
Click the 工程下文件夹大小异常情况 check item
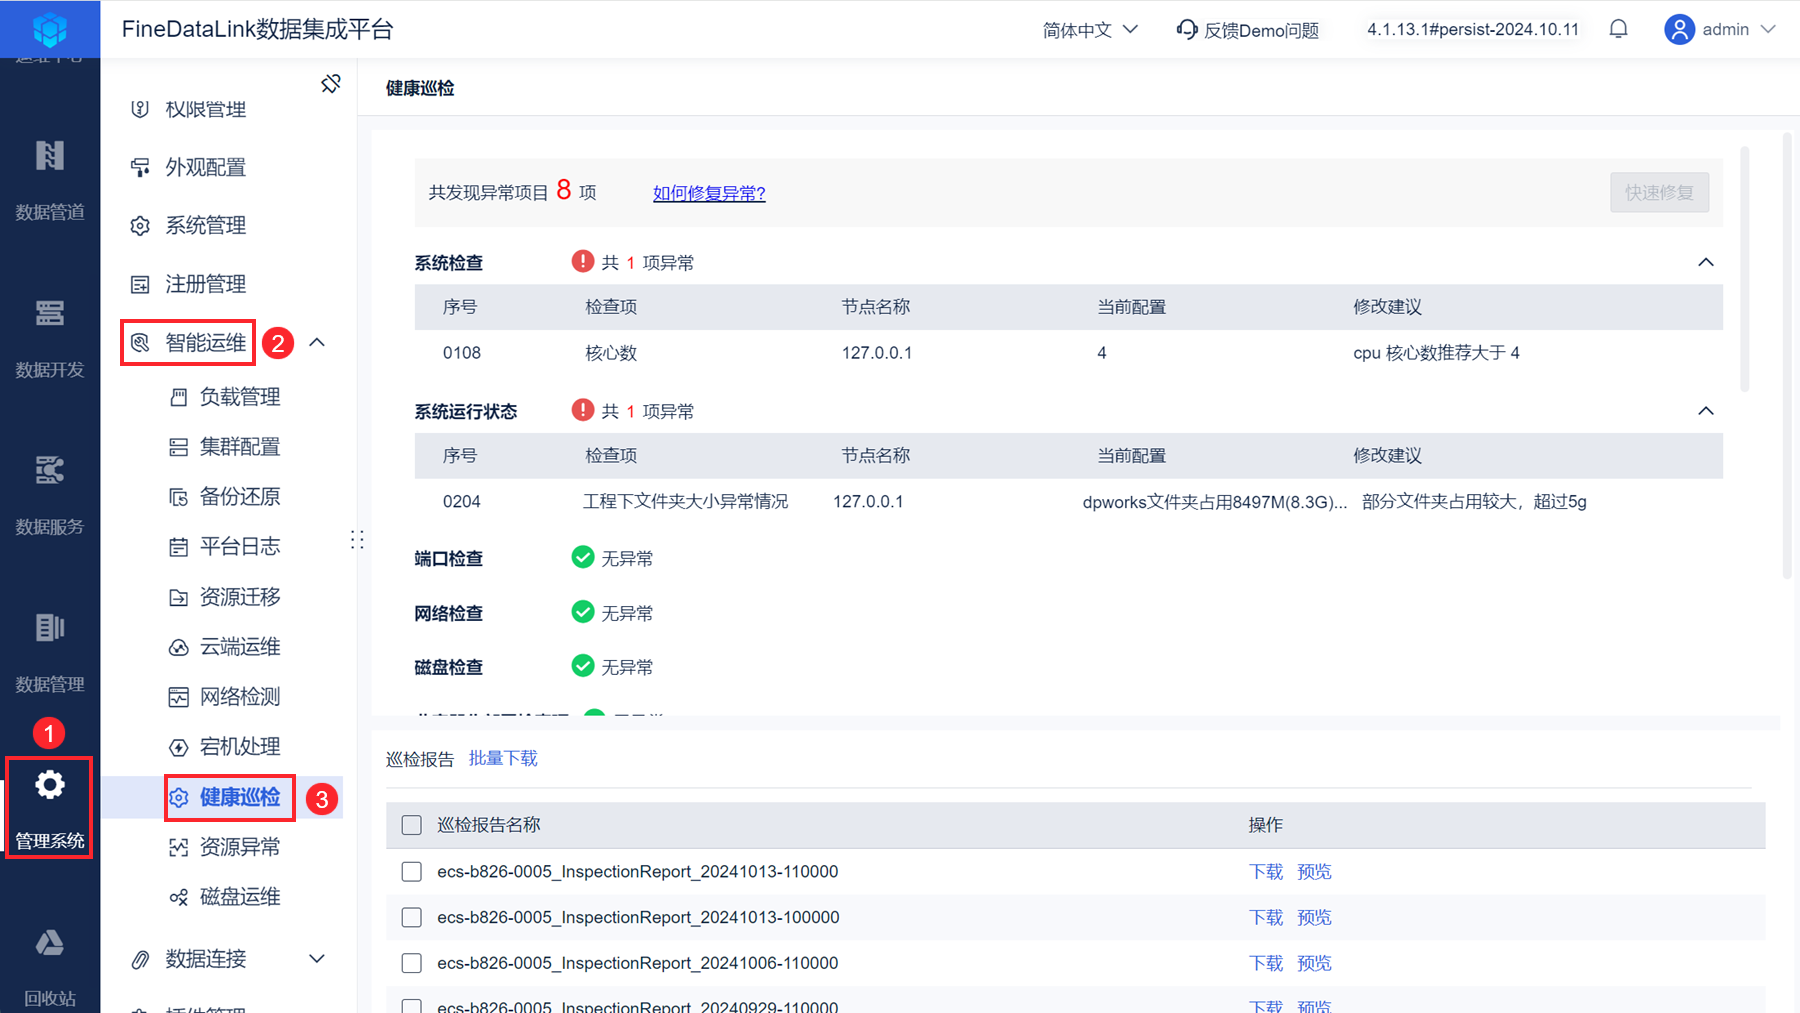click(x=686, y=501)
